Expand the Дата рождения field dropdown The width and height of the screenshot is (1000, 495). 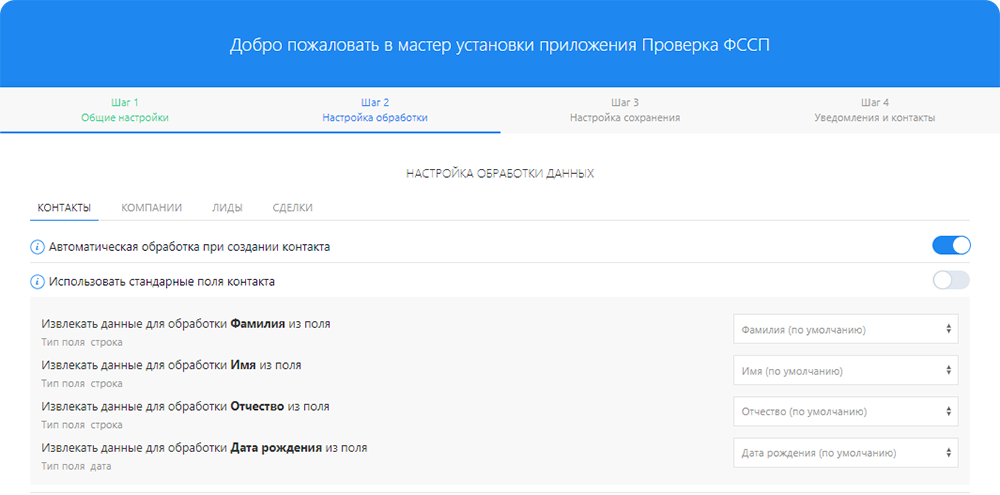point(845,452)
